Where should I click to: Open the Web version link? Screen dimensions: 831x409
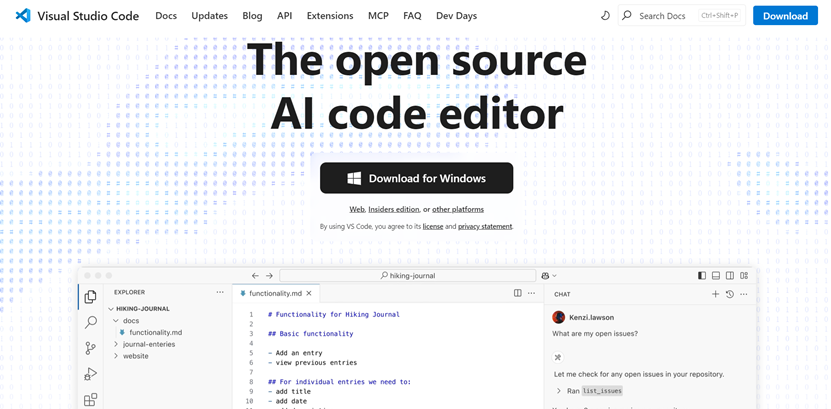tap(357, 209)
